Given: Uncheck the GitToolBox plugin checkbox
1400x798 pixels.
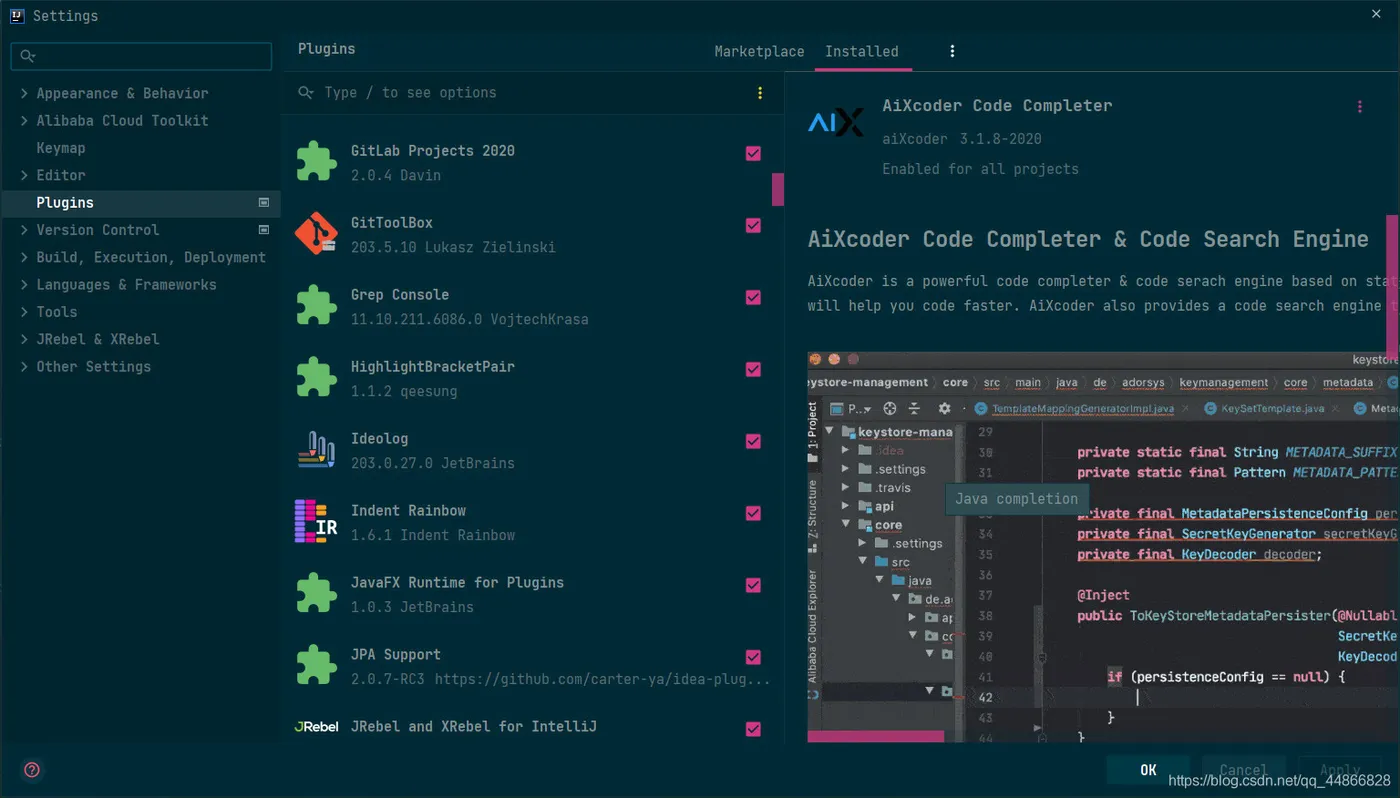Looking at the screenshot, I should coord(753,225).
